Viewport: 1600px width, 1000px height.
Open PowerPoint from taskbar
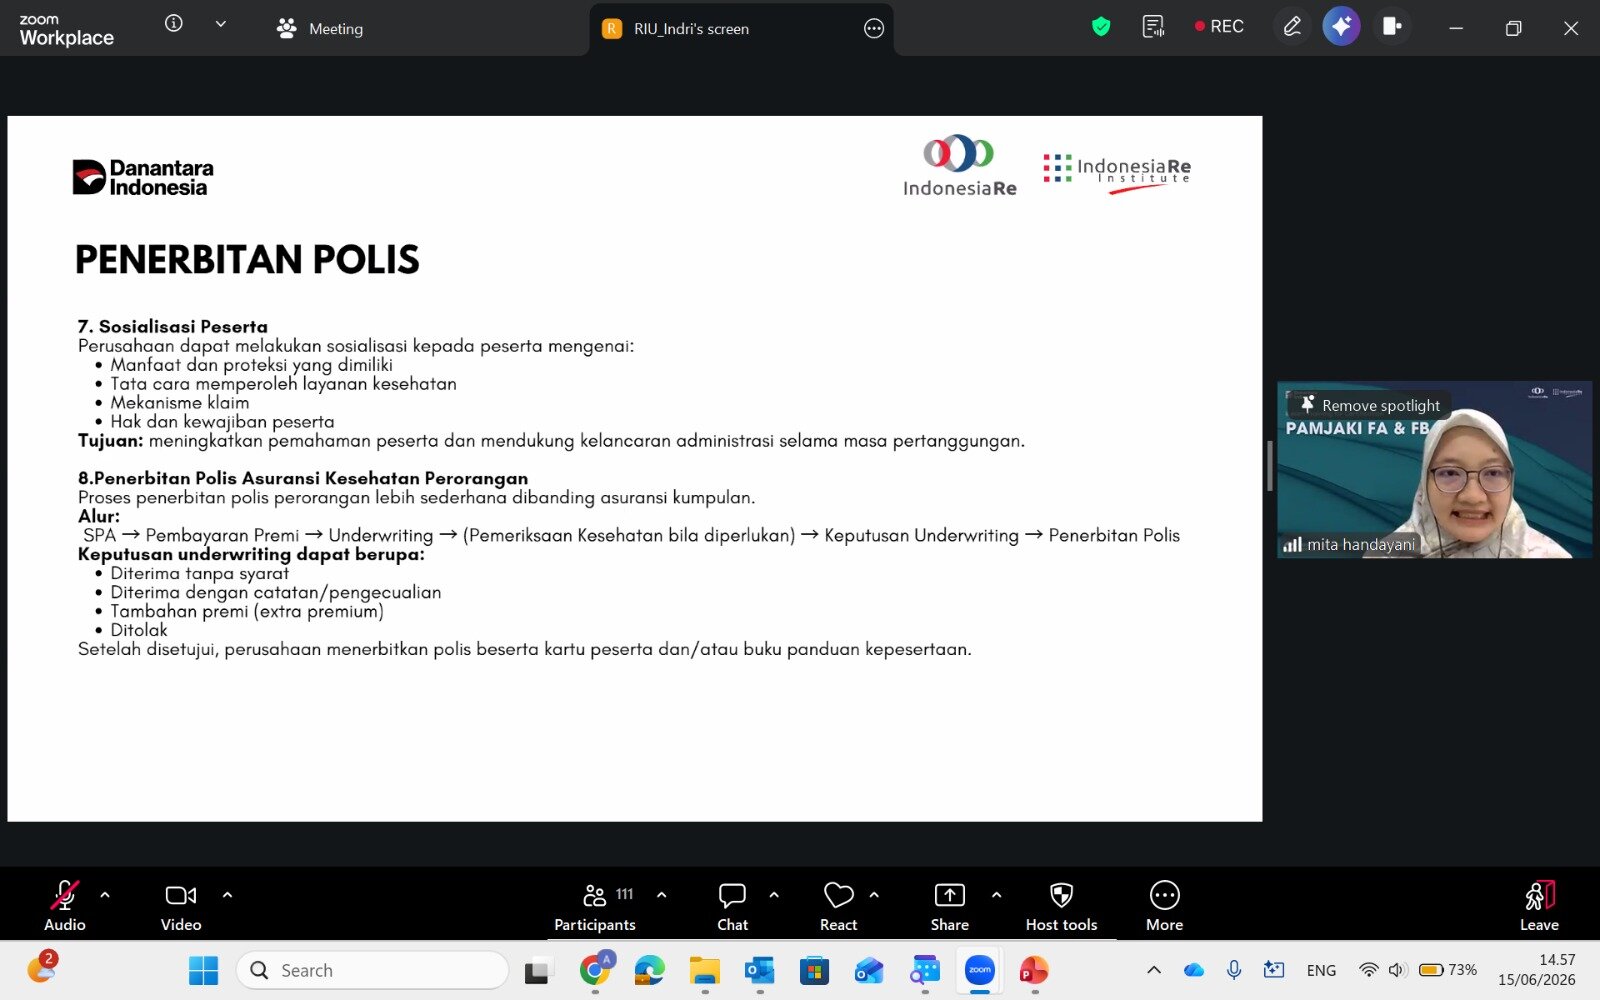click(x=1034, y=971)
